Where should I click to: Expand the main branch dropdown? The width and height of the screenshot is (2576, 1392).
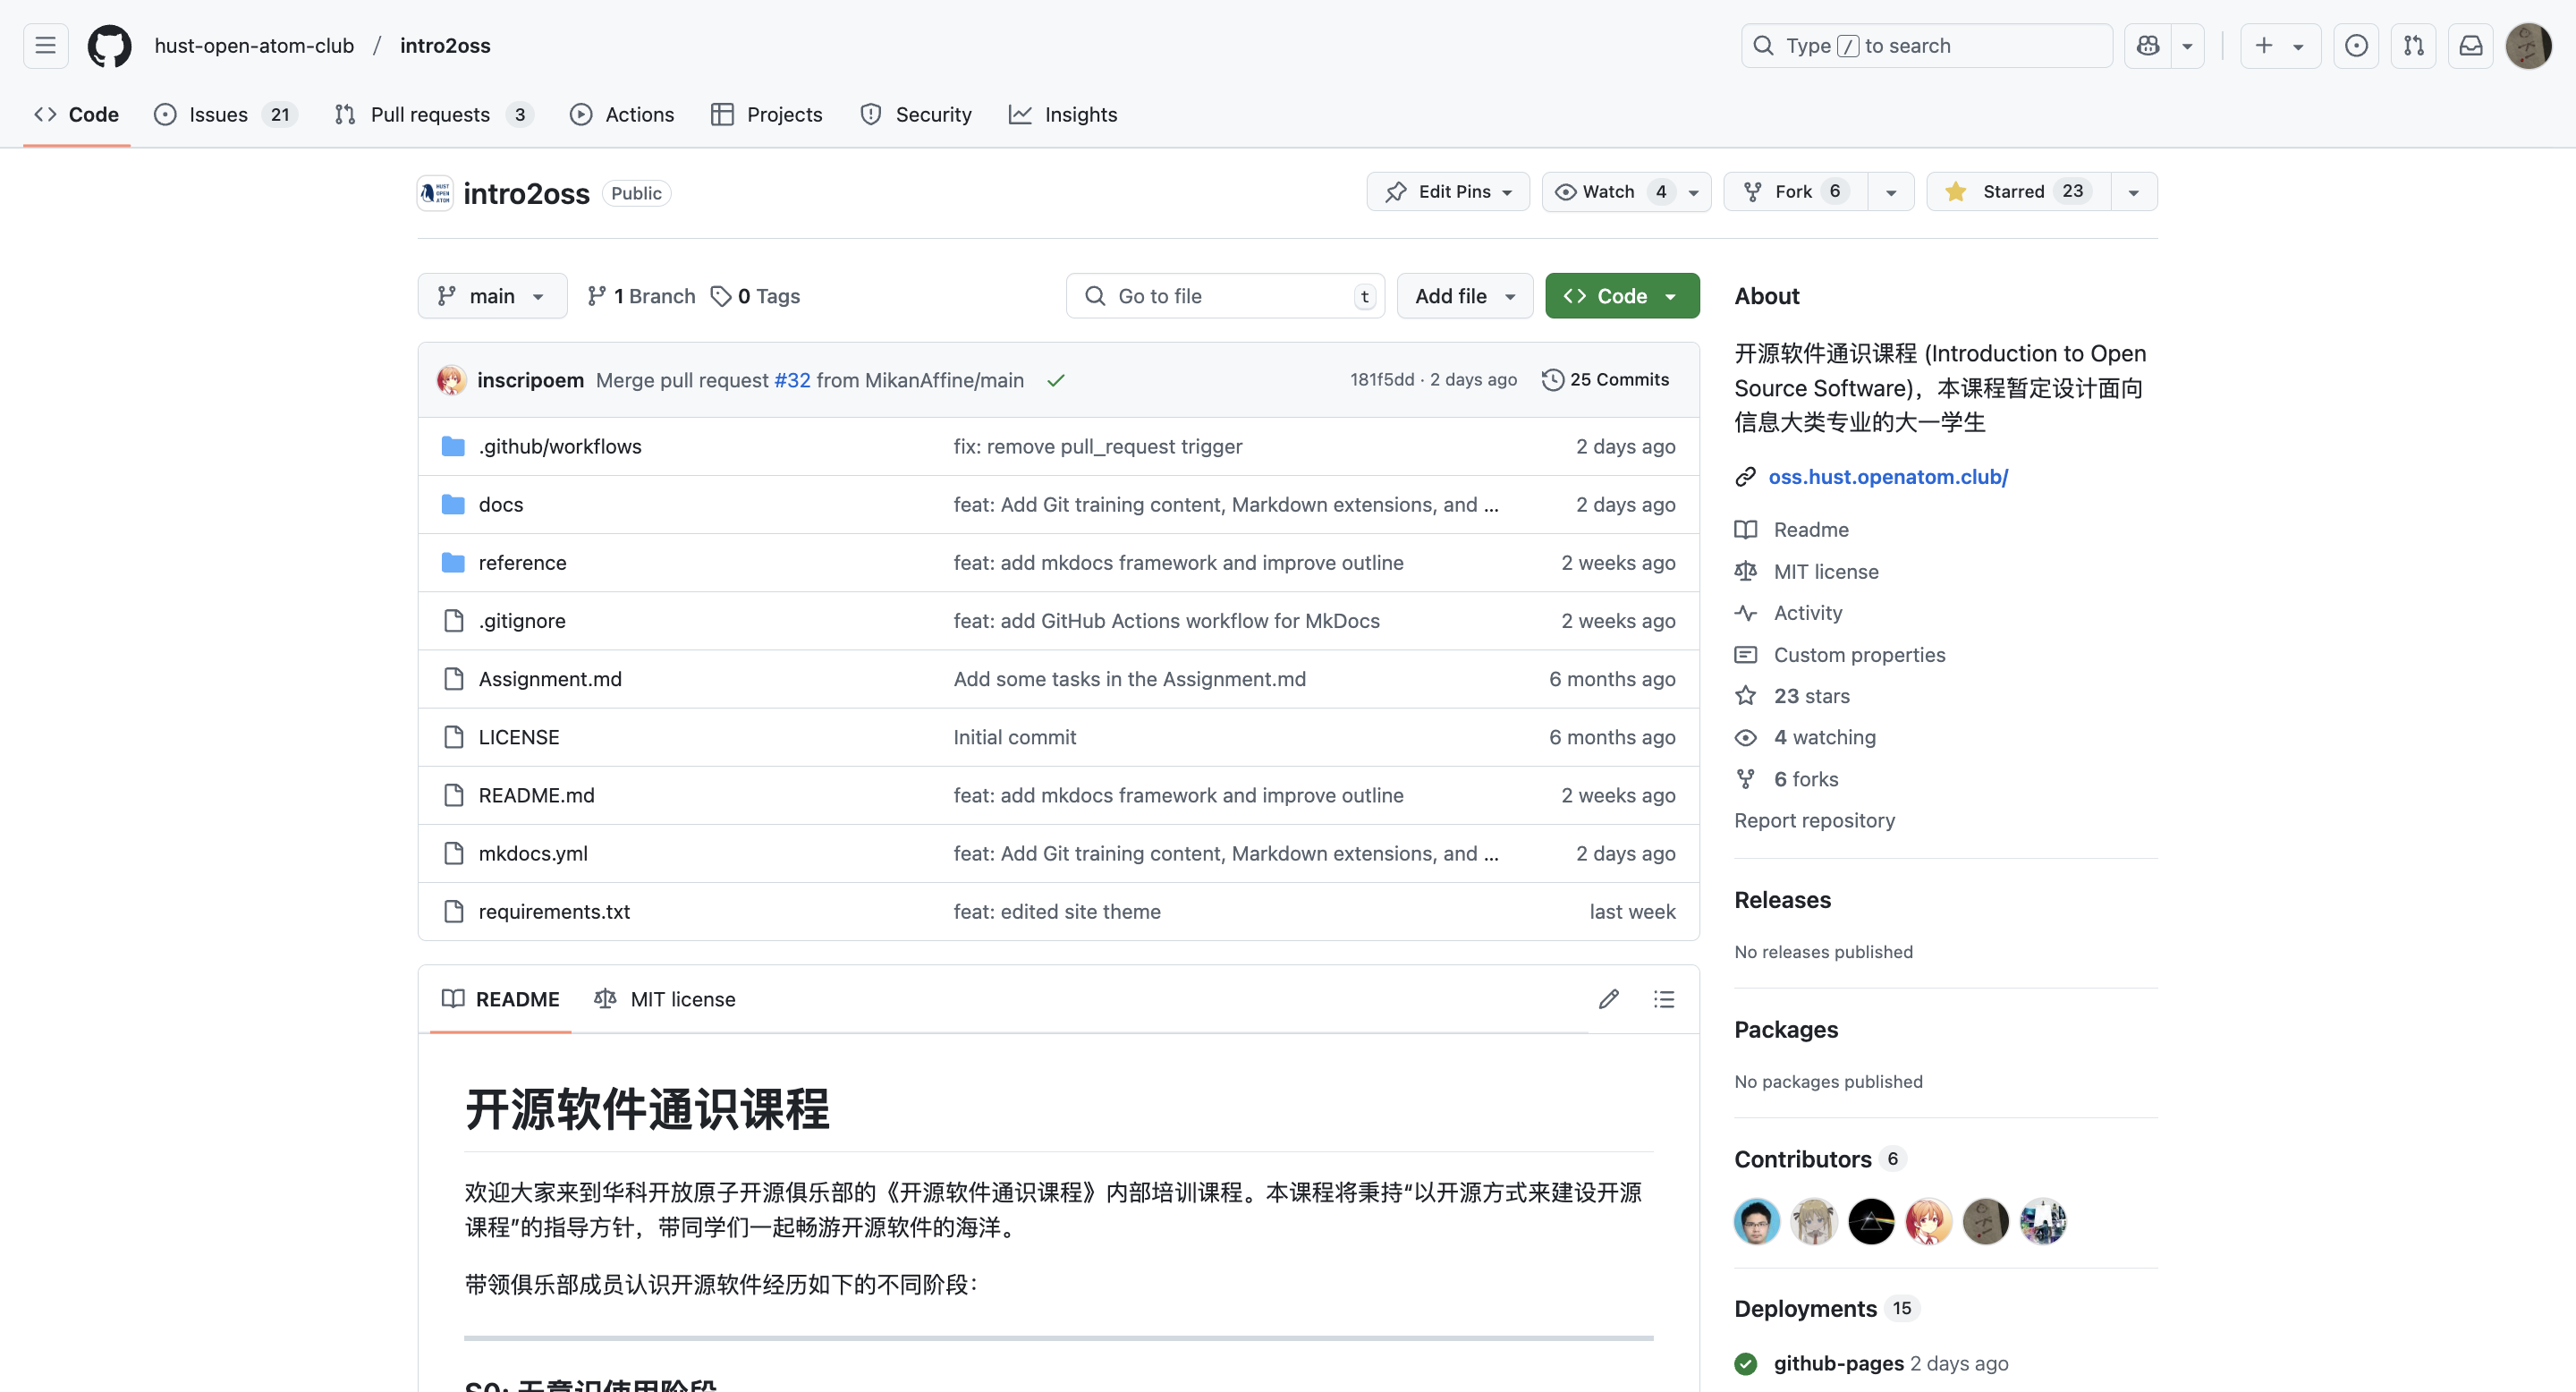pos(492,296)
